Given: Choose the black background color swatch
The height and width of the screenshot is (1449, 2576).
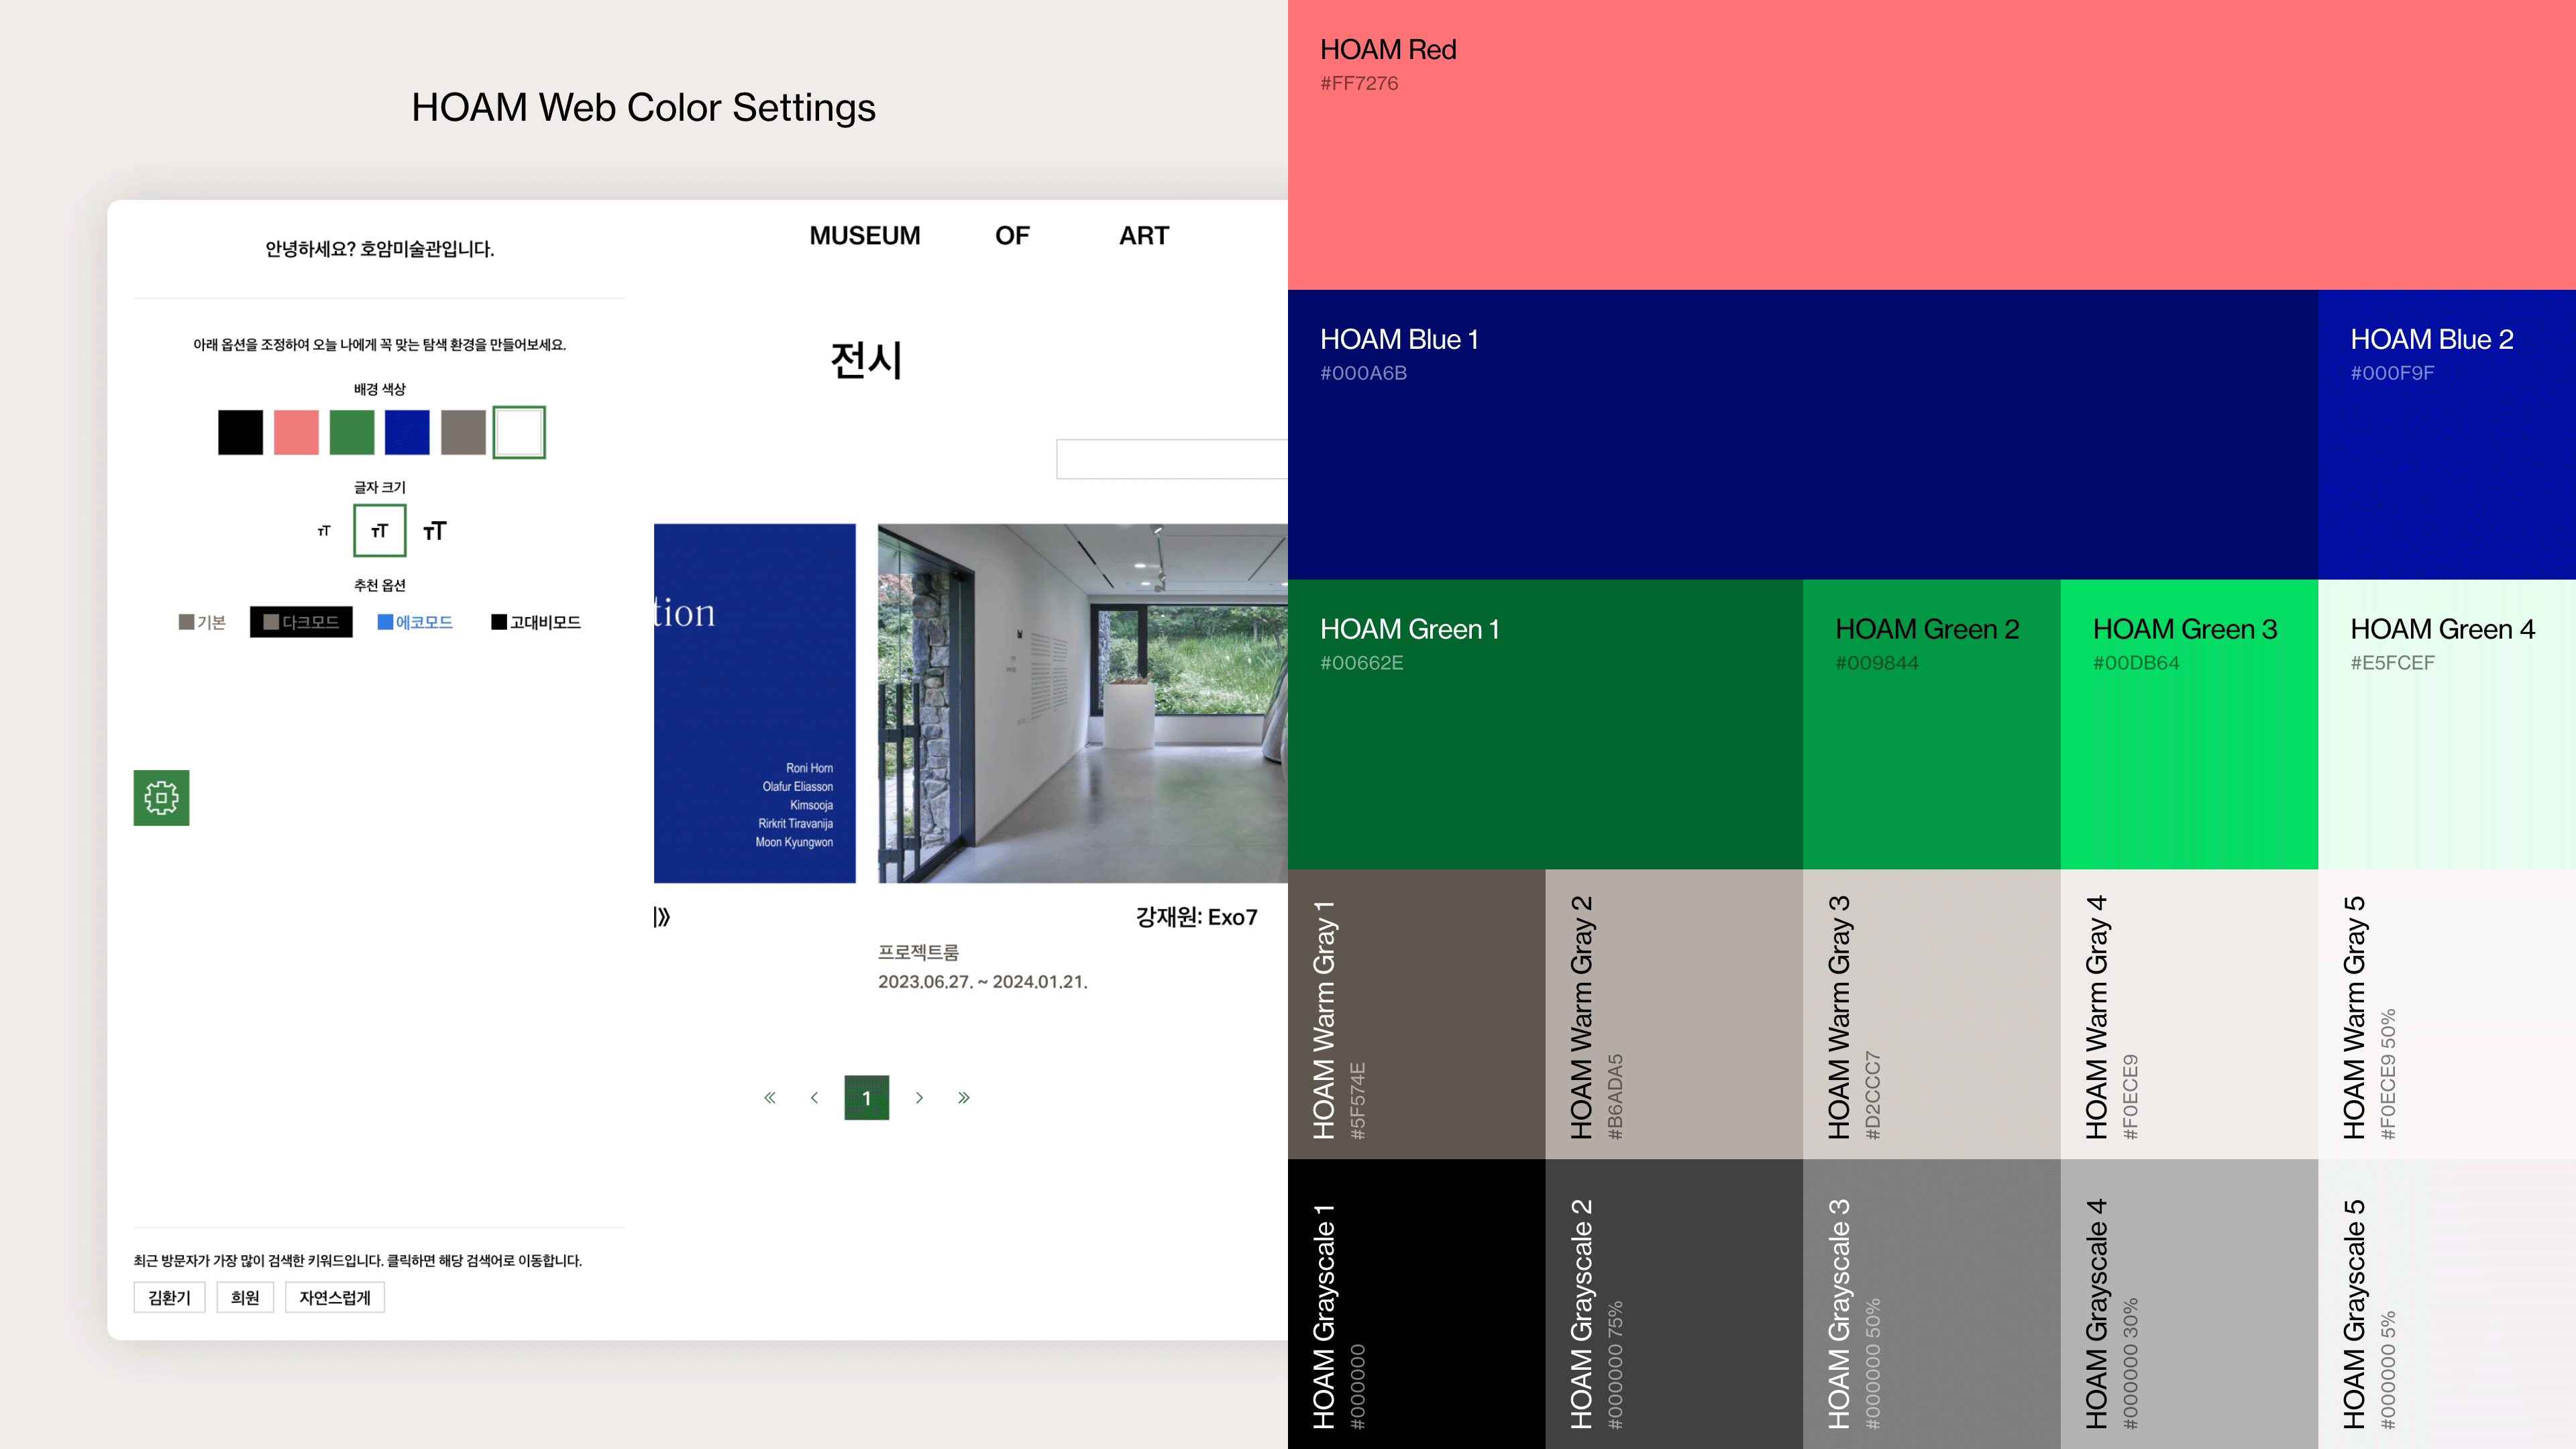Looking at the screenshot, I should click(x=240, y=432).
